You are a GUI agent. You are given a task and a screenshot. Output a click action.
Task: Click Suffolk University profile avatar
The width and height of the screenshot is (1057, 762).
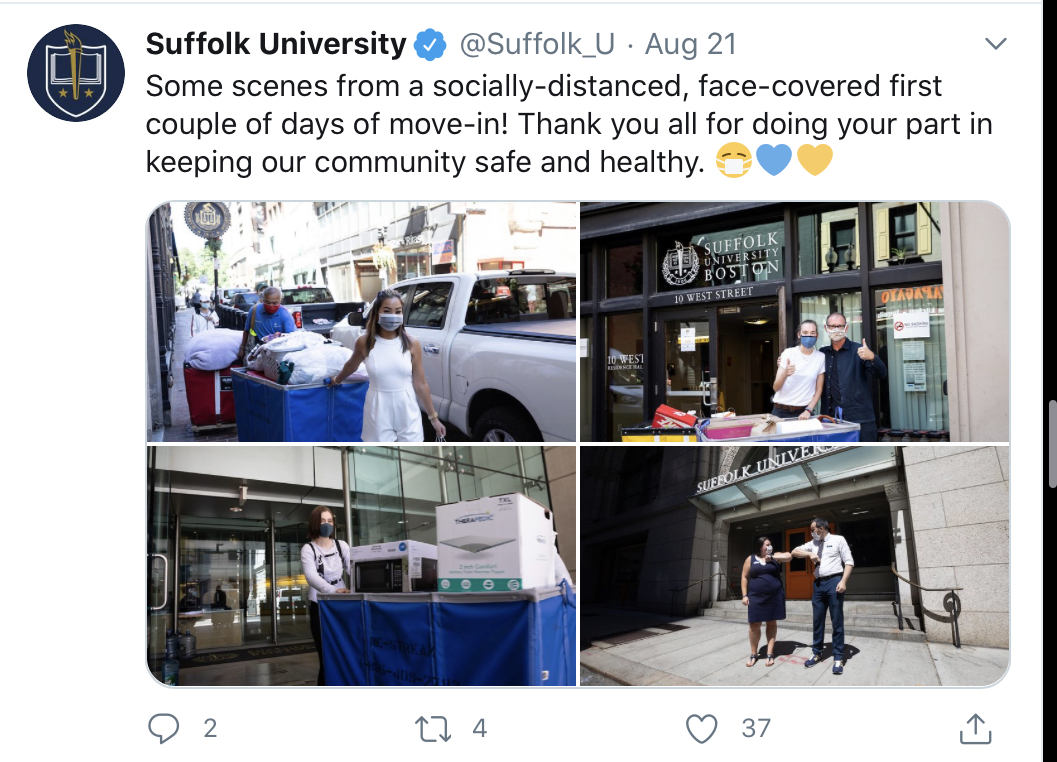[76, 73]
